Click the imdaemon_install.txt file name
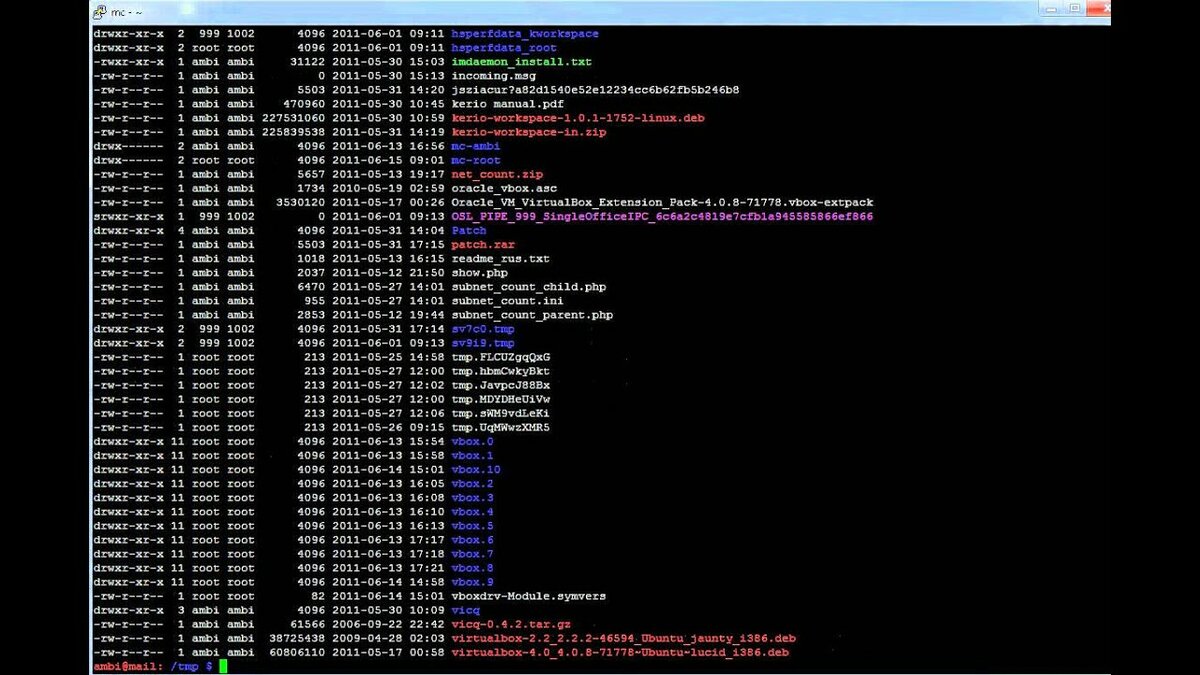Image resolution: width=1200 pixels, height=675 pixels. click(522, 62)
